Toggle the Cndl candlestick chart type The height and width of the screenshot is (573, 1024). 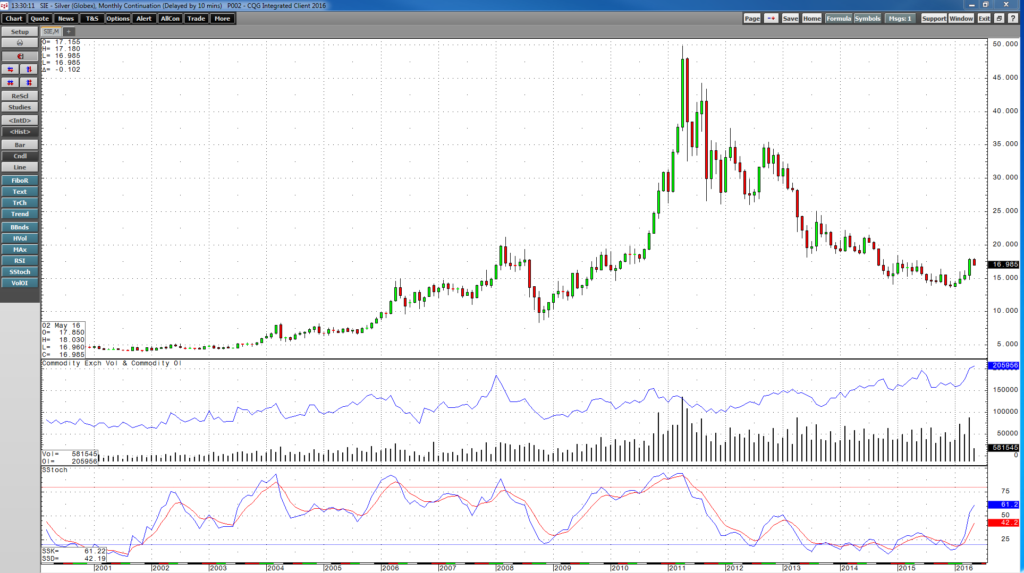[20, 156]
